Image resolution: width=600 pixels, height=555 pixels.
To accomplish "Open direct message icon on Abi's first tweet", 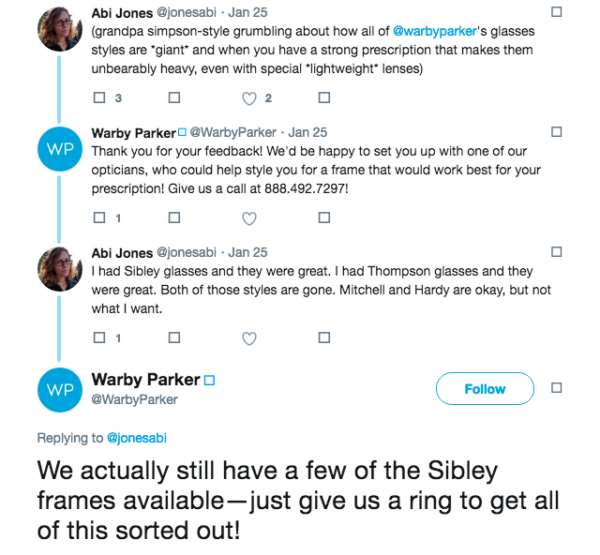I will [324, 98].
